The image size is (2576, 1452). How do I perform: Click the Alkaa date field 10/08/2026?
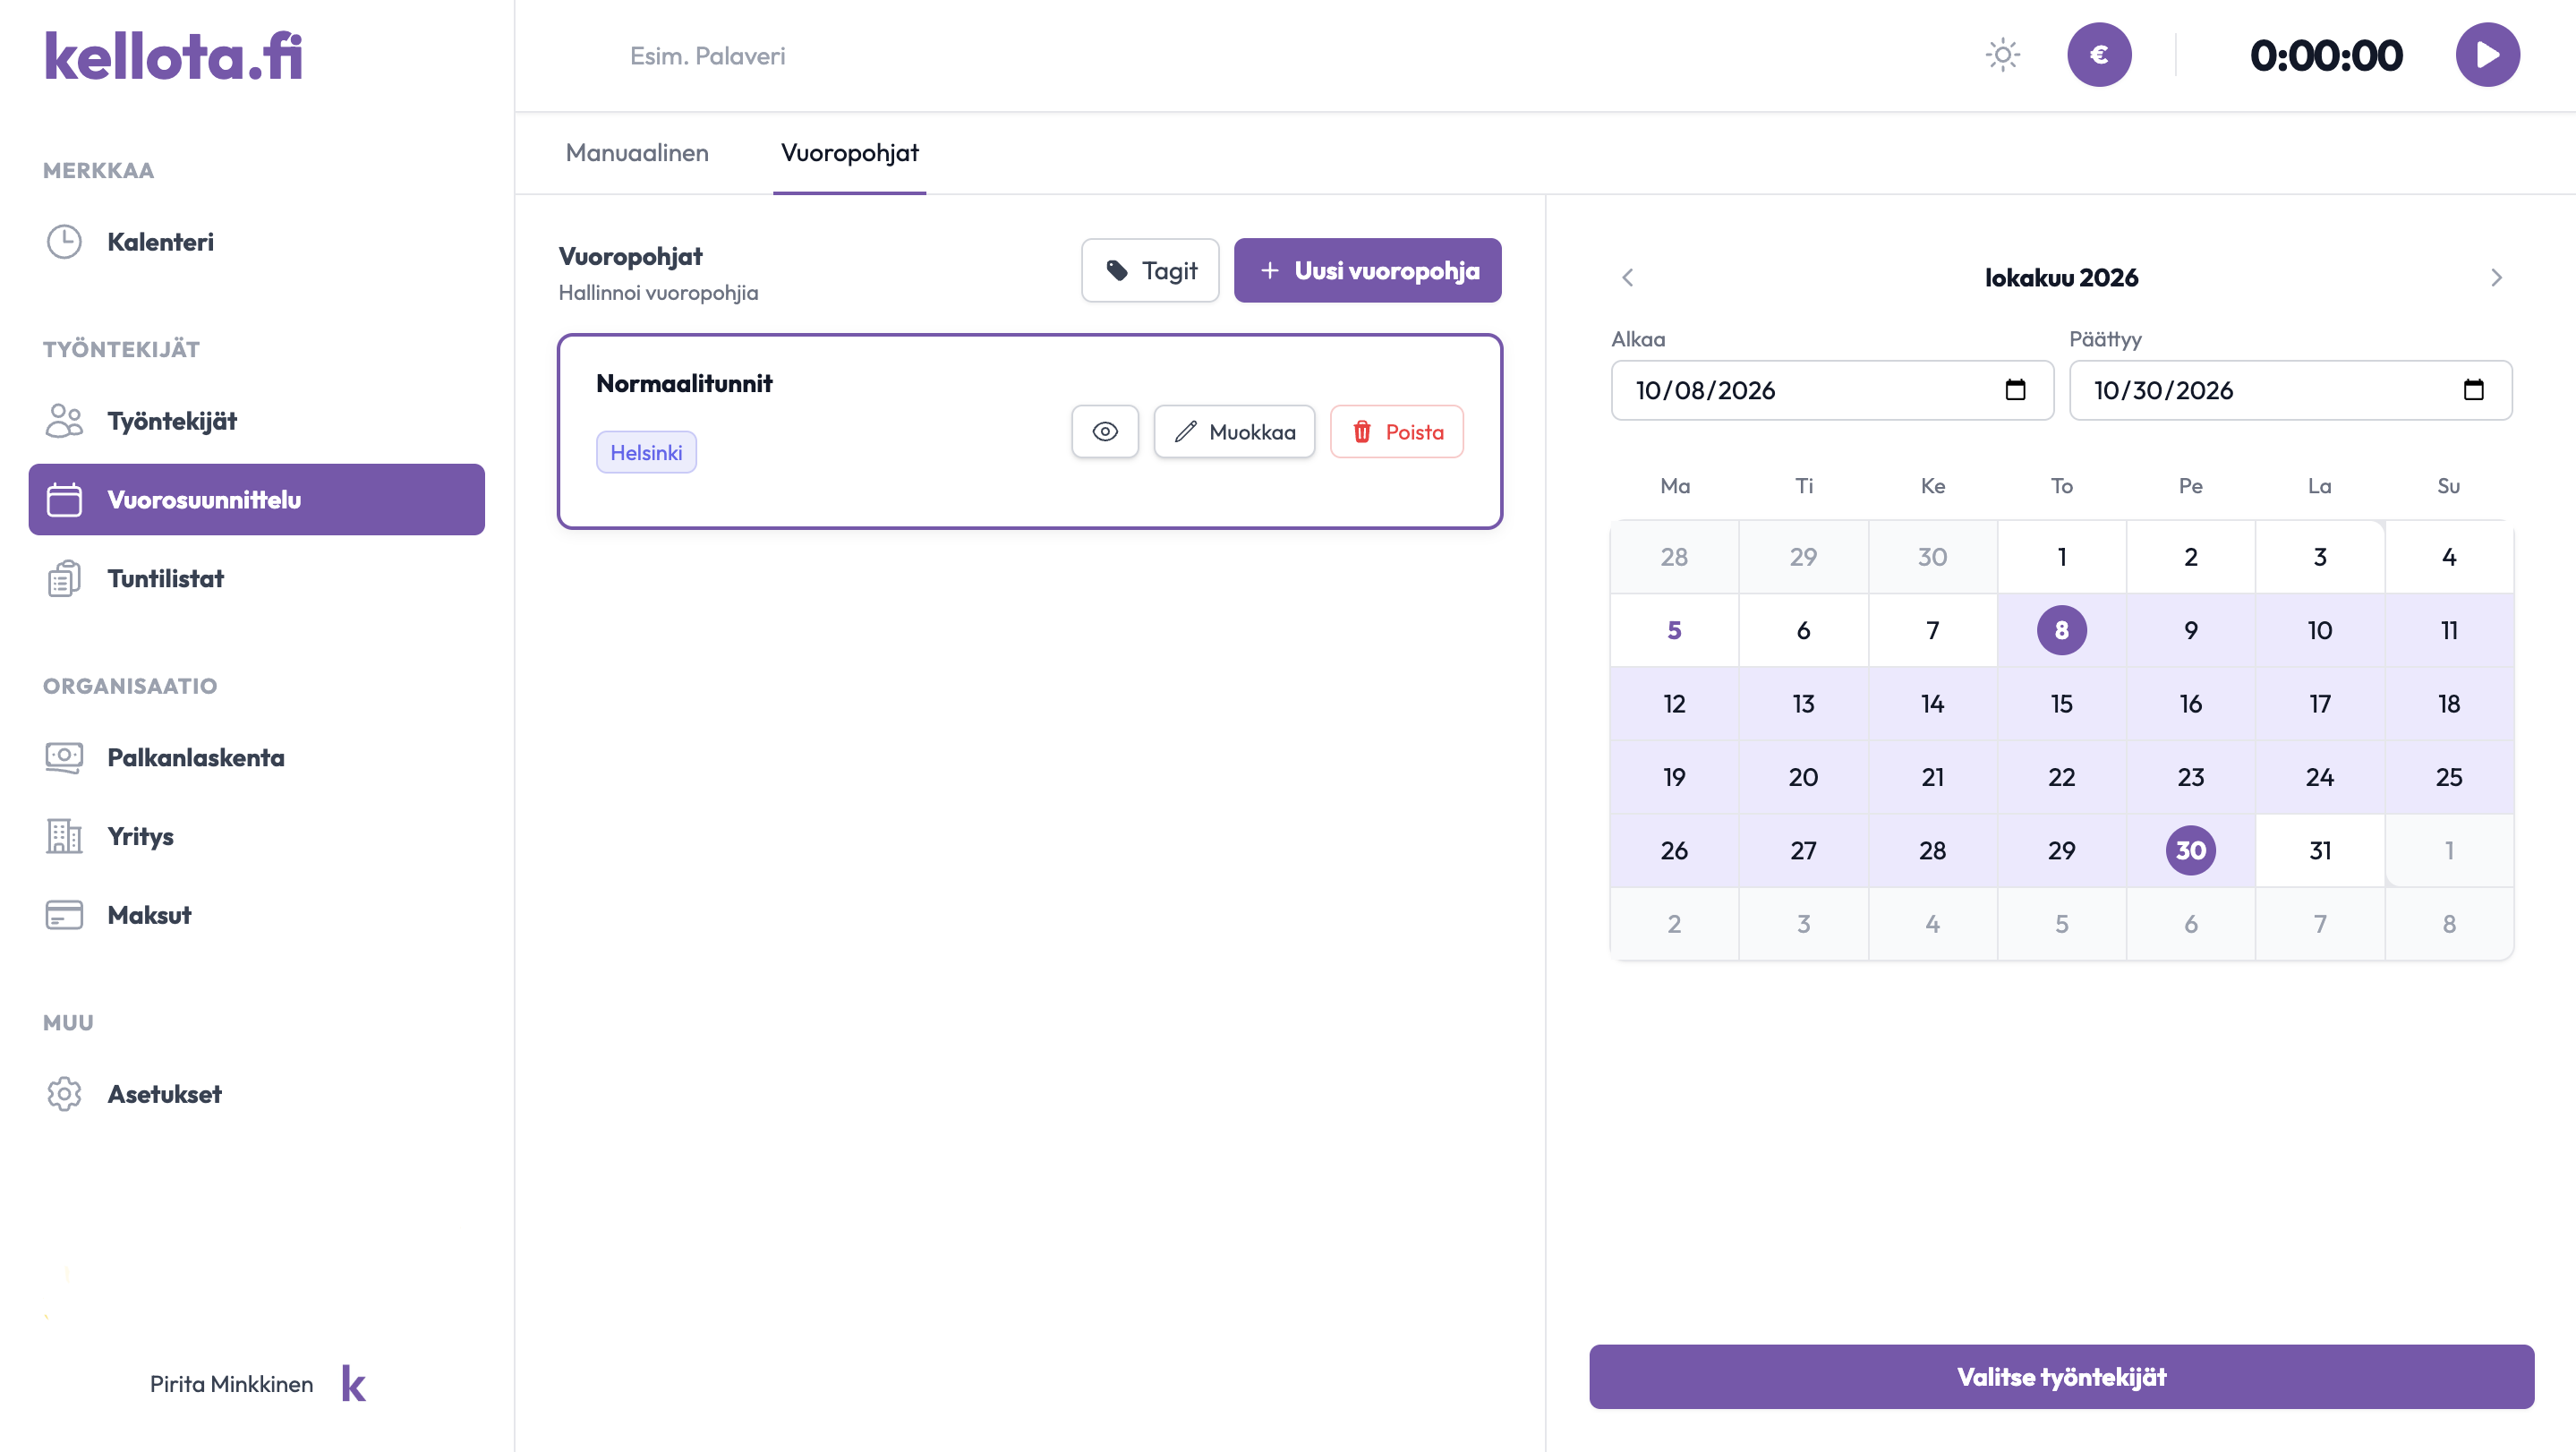[1832, 390]
